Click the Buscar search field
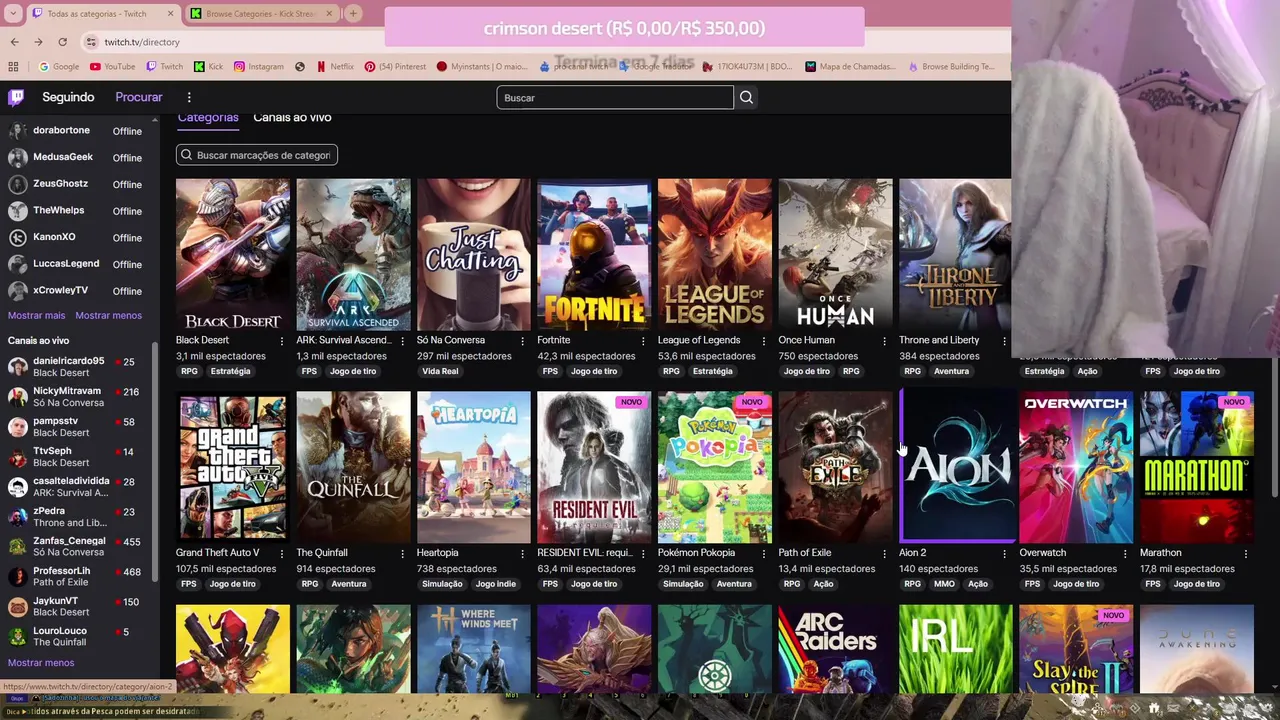The image size is (1280, 720). click(x=615, y=97)
